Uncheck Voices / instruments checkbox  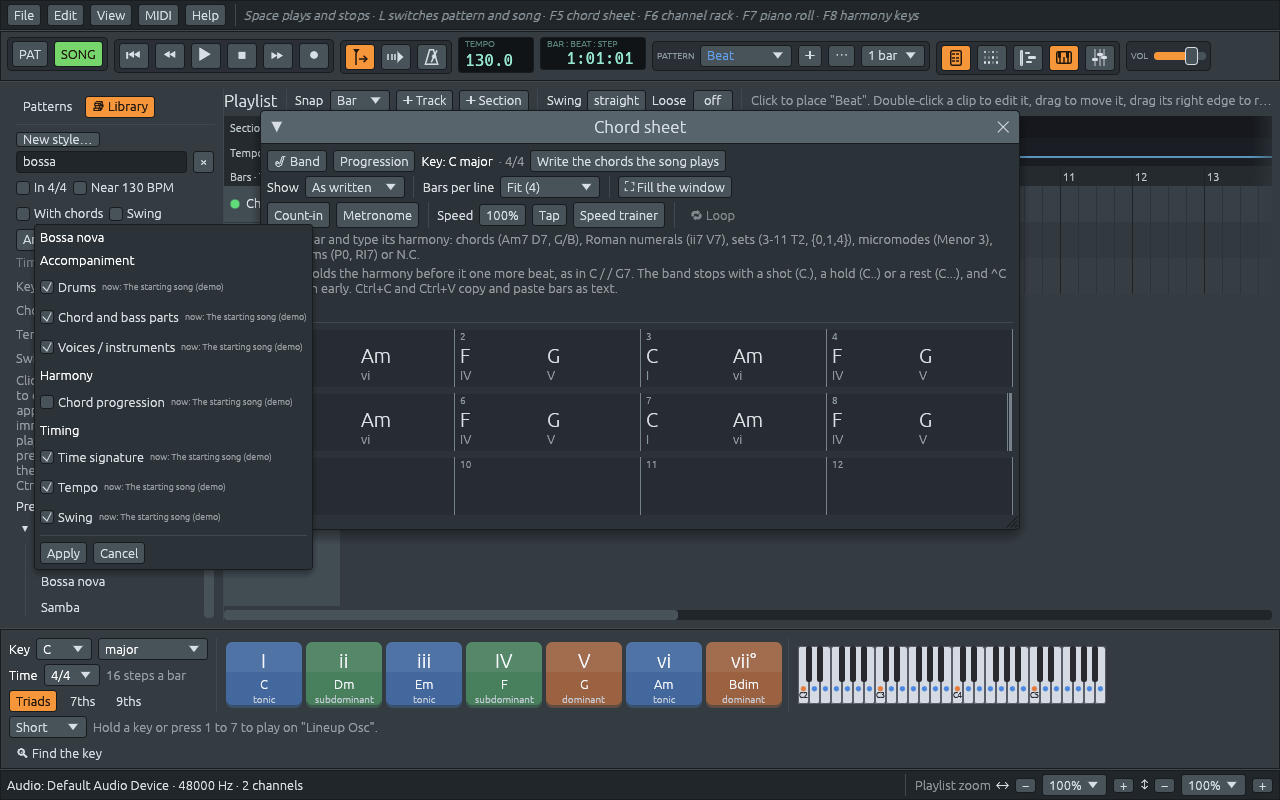click(47, 347)
